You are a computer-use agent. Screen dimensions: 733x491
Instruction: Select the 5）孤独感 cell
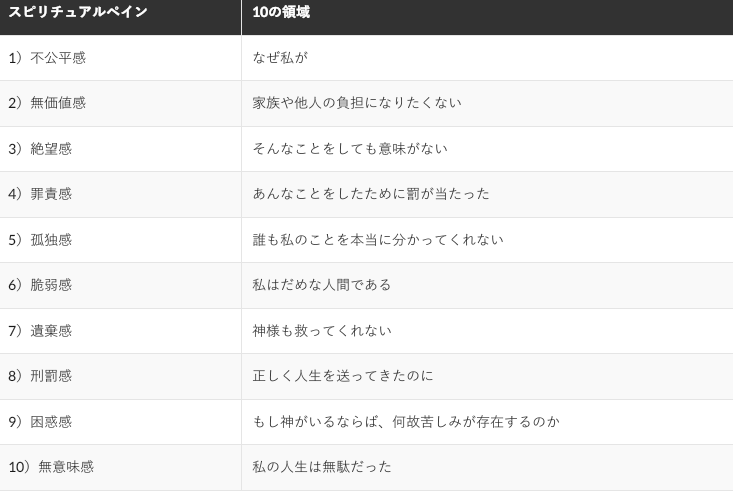pos(40,240)
